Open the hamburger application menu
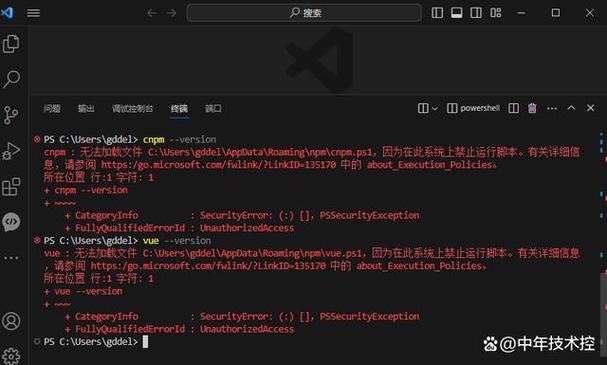The image size is (607, 365). pyautogui.click(x=33, y=13)
